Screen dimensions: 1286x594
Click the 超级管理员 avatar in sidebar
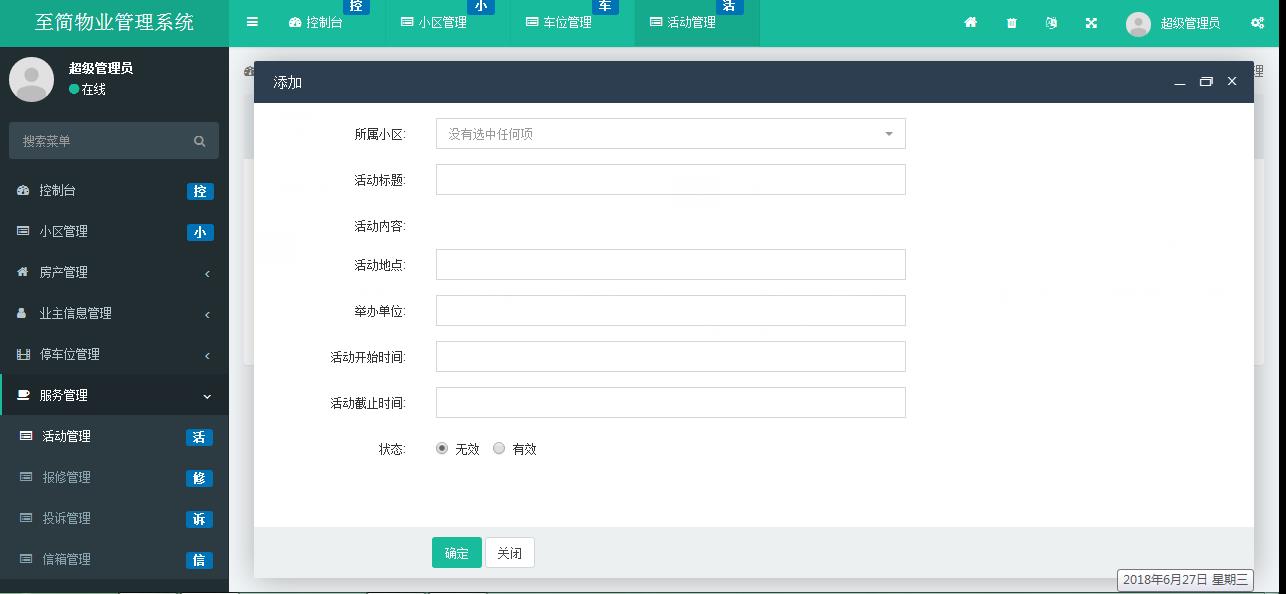click(x=31, y=79)
